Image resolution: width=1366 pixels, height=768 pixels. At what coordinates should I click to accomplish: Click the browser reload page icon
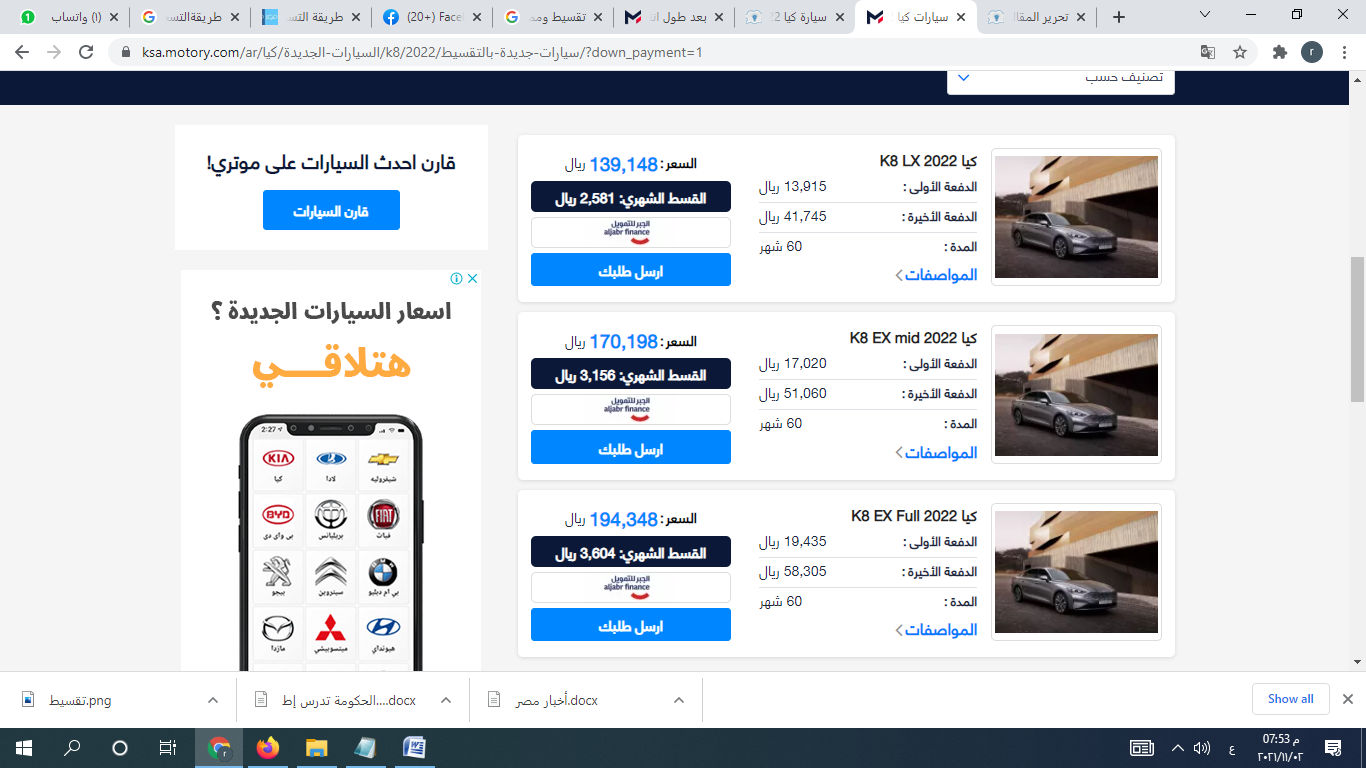point(86,52)
